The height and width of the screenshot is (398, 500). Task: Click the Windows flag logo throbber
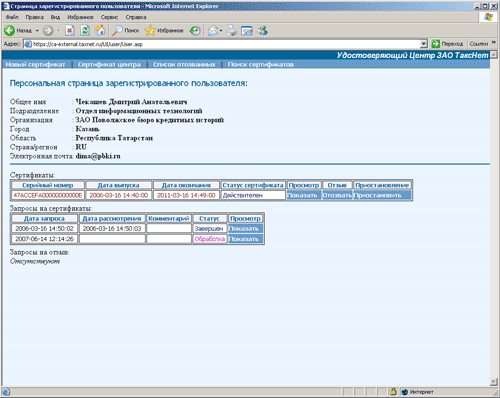pos(488,17)
